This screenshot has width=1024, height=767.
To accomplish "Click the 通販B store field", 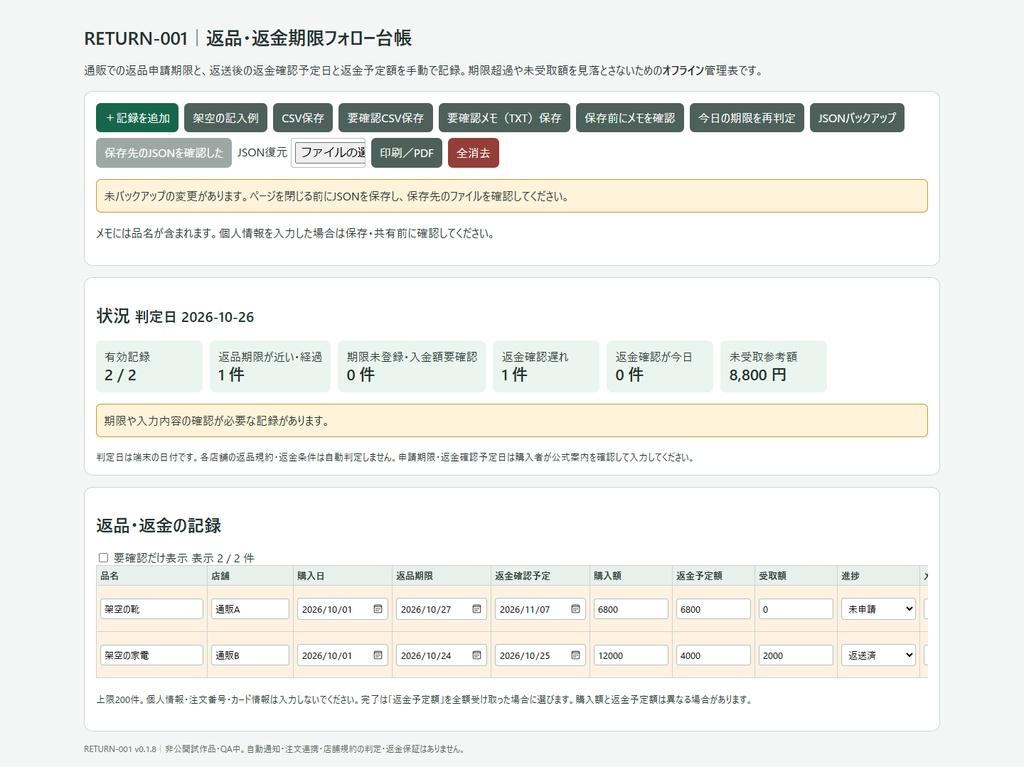I will [x=250, y=655].
